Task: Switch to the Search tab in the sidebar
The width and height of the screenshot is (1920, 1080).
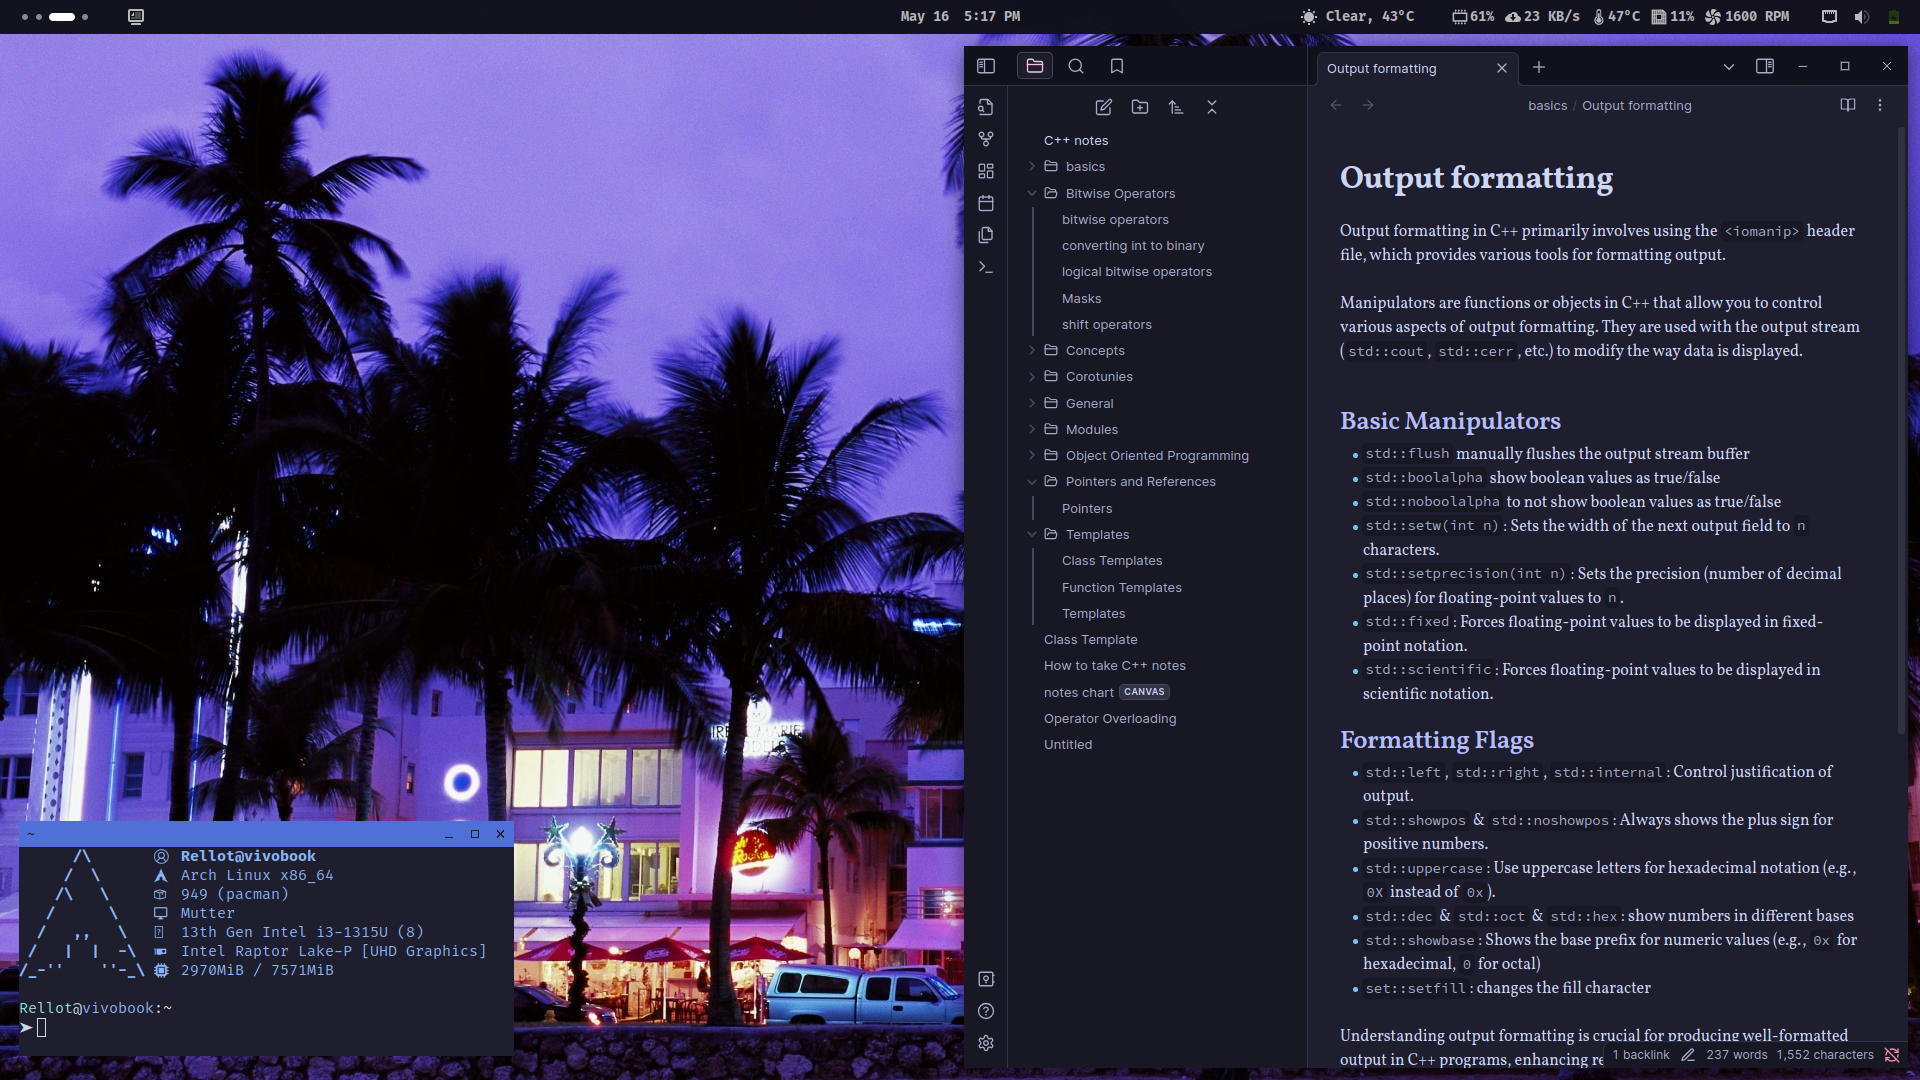Action: 1076,66
